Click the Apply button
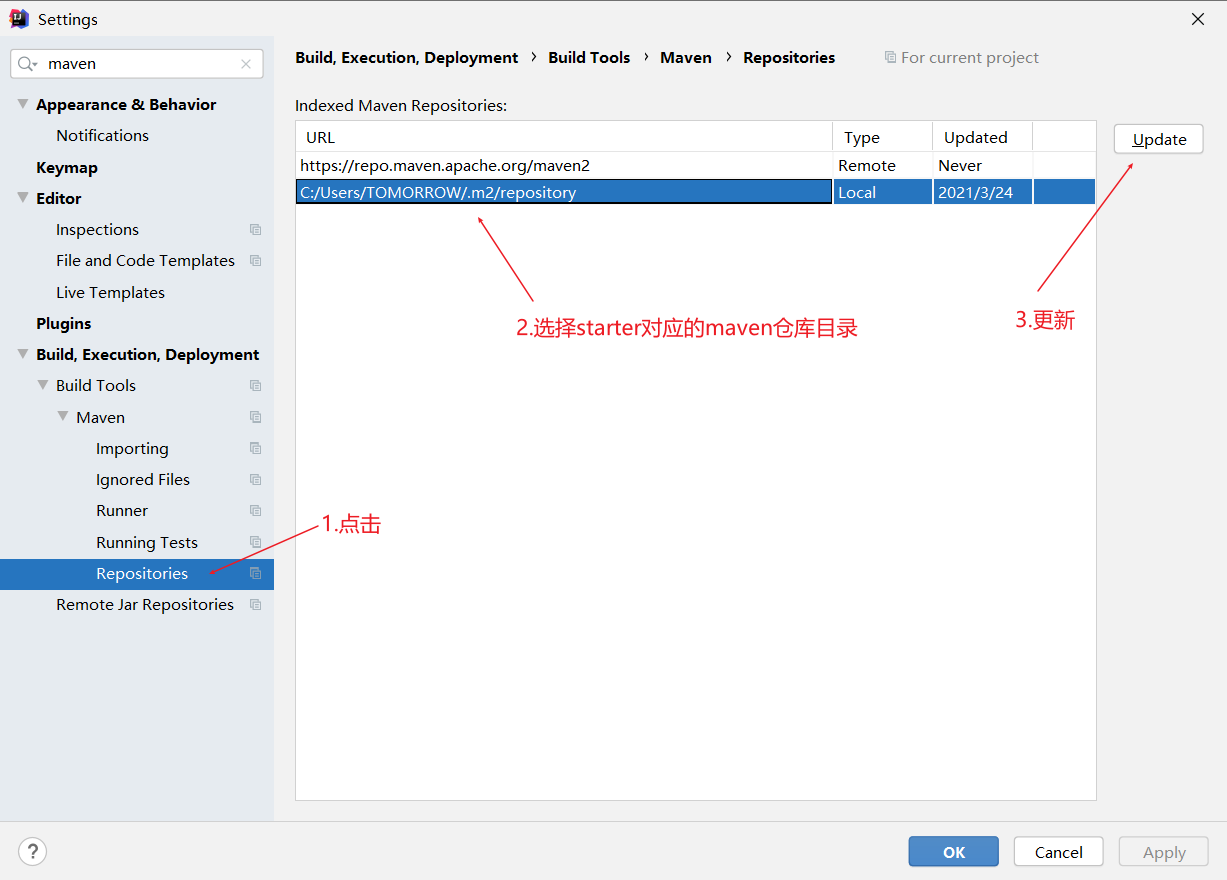This screenshot has height=880, width=1227. (1164, 852)
